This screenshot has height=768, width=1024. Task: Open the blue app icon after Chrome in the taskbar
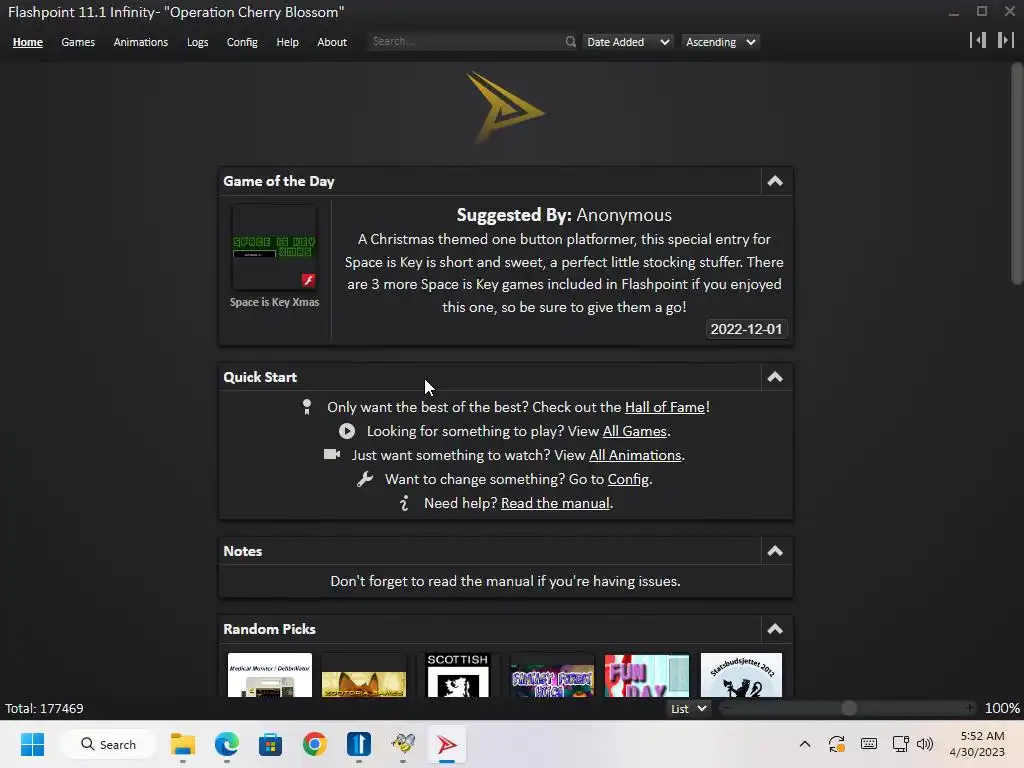pyautogui.click(x=359, y=744)
